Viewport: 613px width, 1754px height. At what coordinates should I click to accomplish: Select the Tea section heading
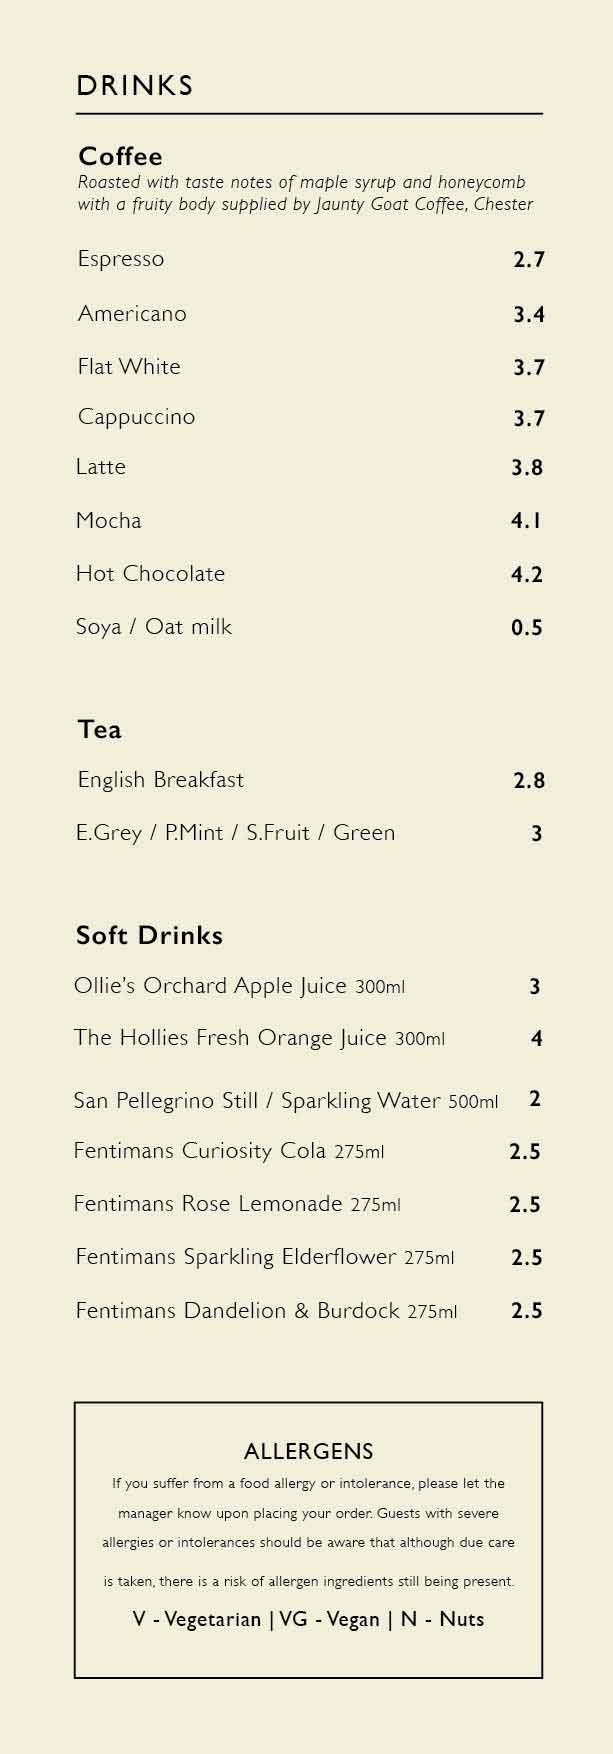pos(100,730)
